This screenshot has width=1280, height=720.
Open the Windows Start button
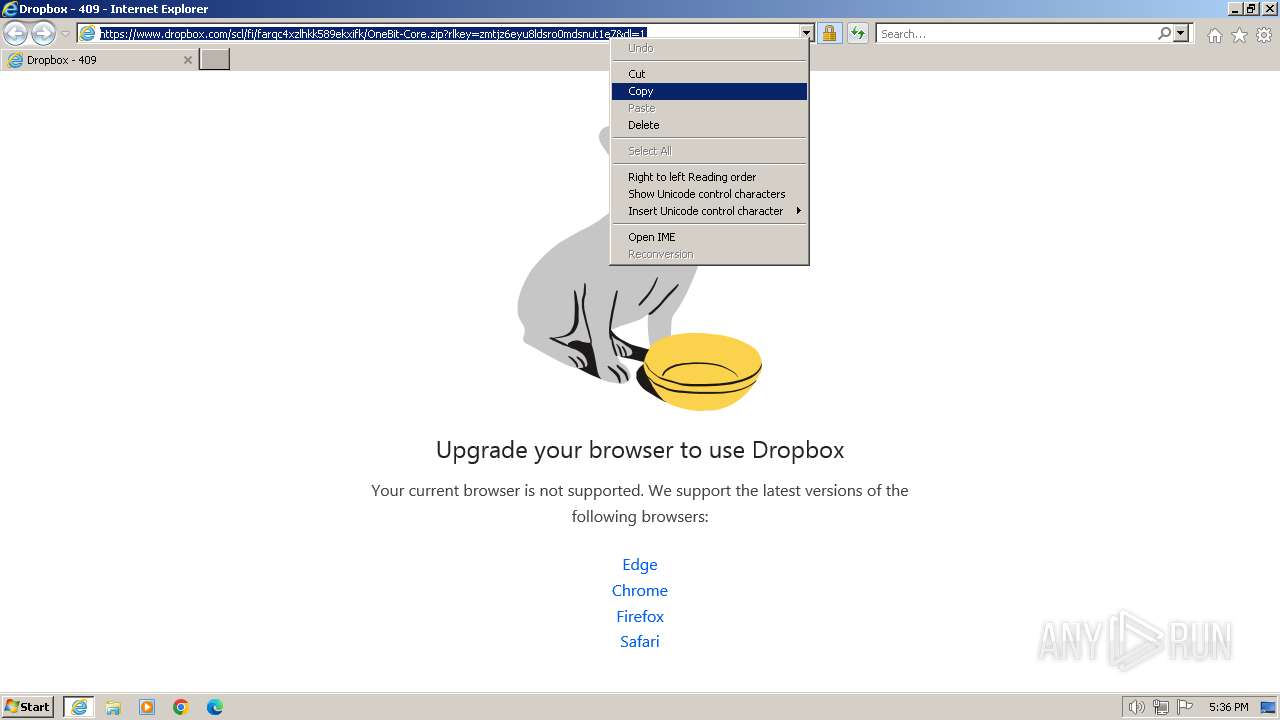tap(28, 707)
